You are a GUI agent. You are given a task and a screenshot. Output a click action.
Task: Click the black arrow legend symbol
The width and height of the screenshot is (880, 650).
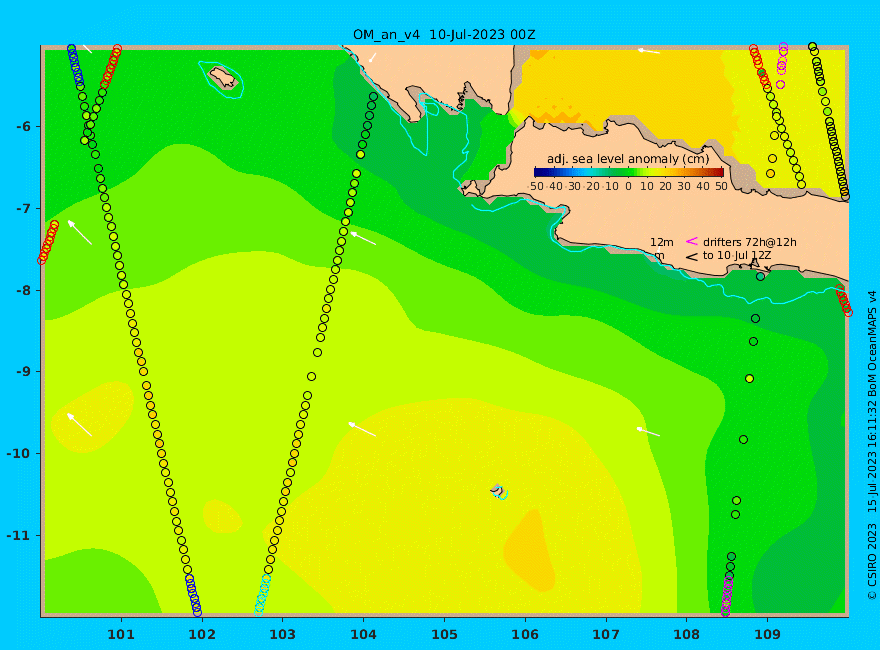coord(691,257)
